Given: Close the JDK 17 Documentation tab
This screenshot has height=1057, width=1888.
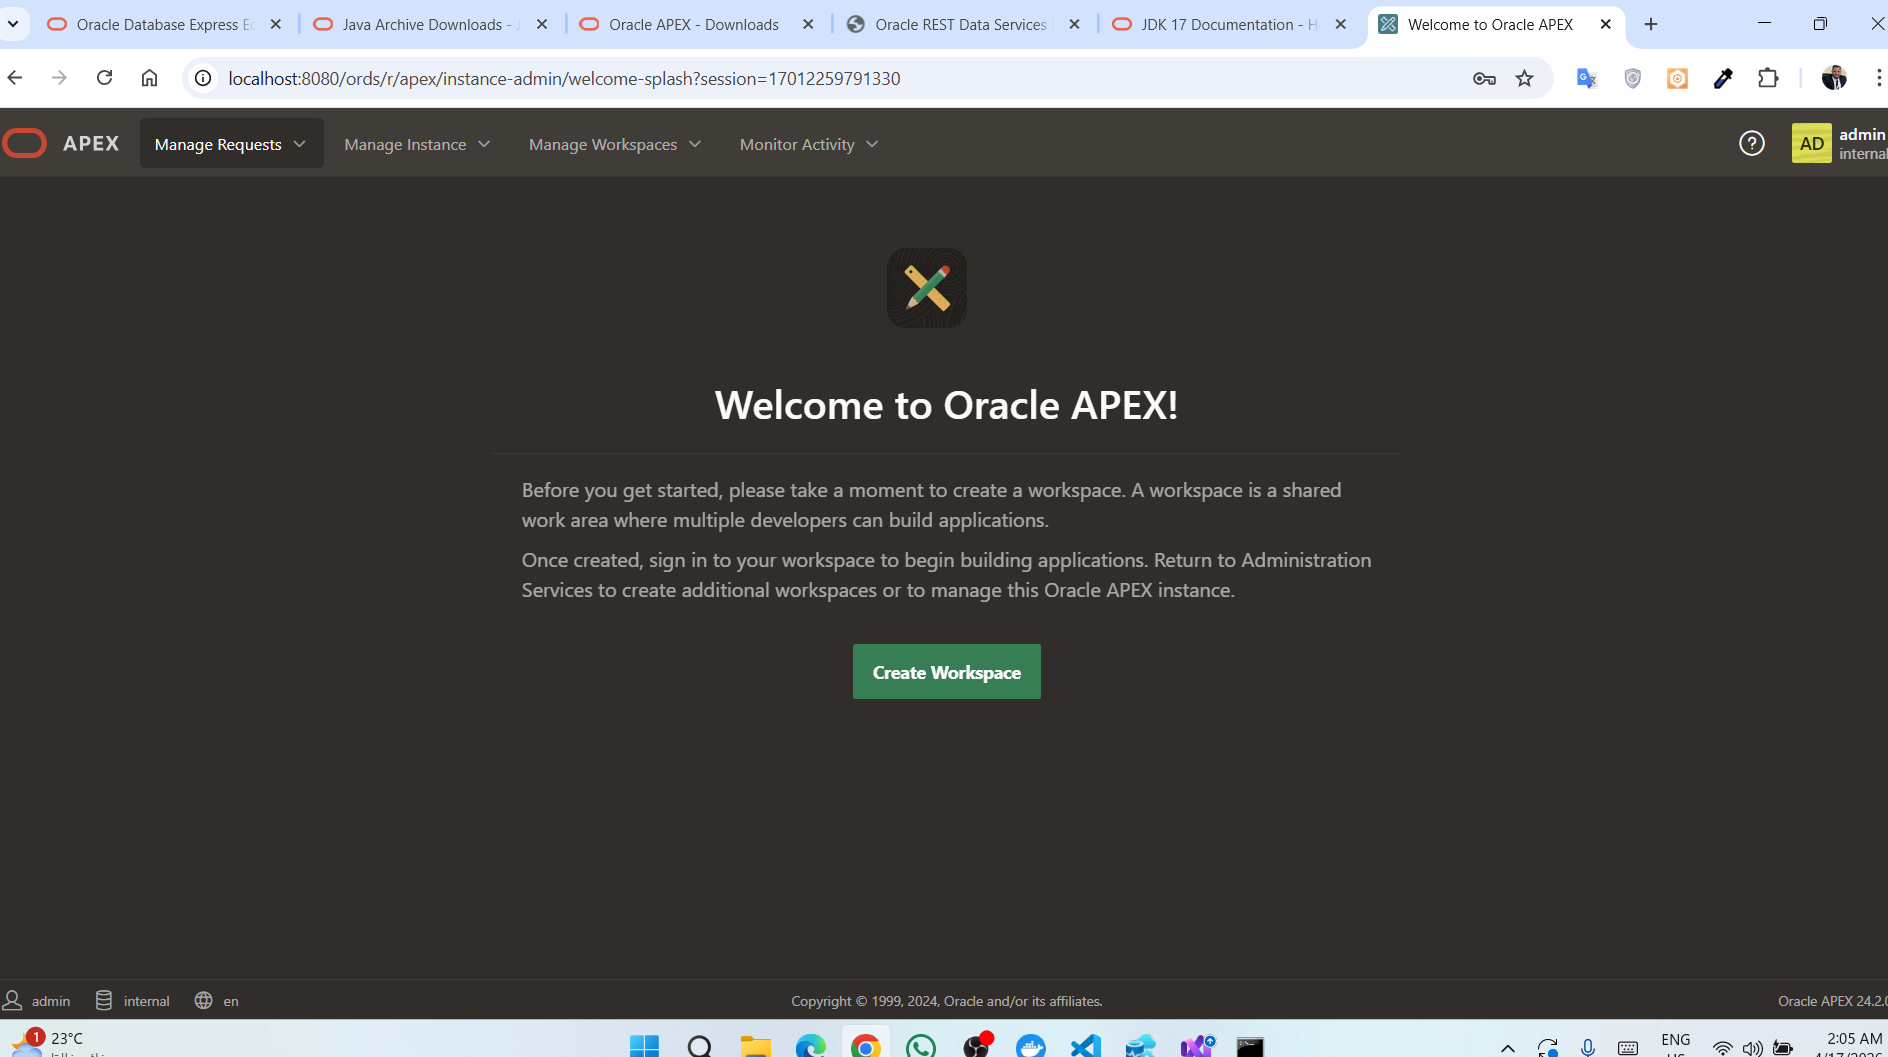Looking at the screenshot, I should [1341, 24].
